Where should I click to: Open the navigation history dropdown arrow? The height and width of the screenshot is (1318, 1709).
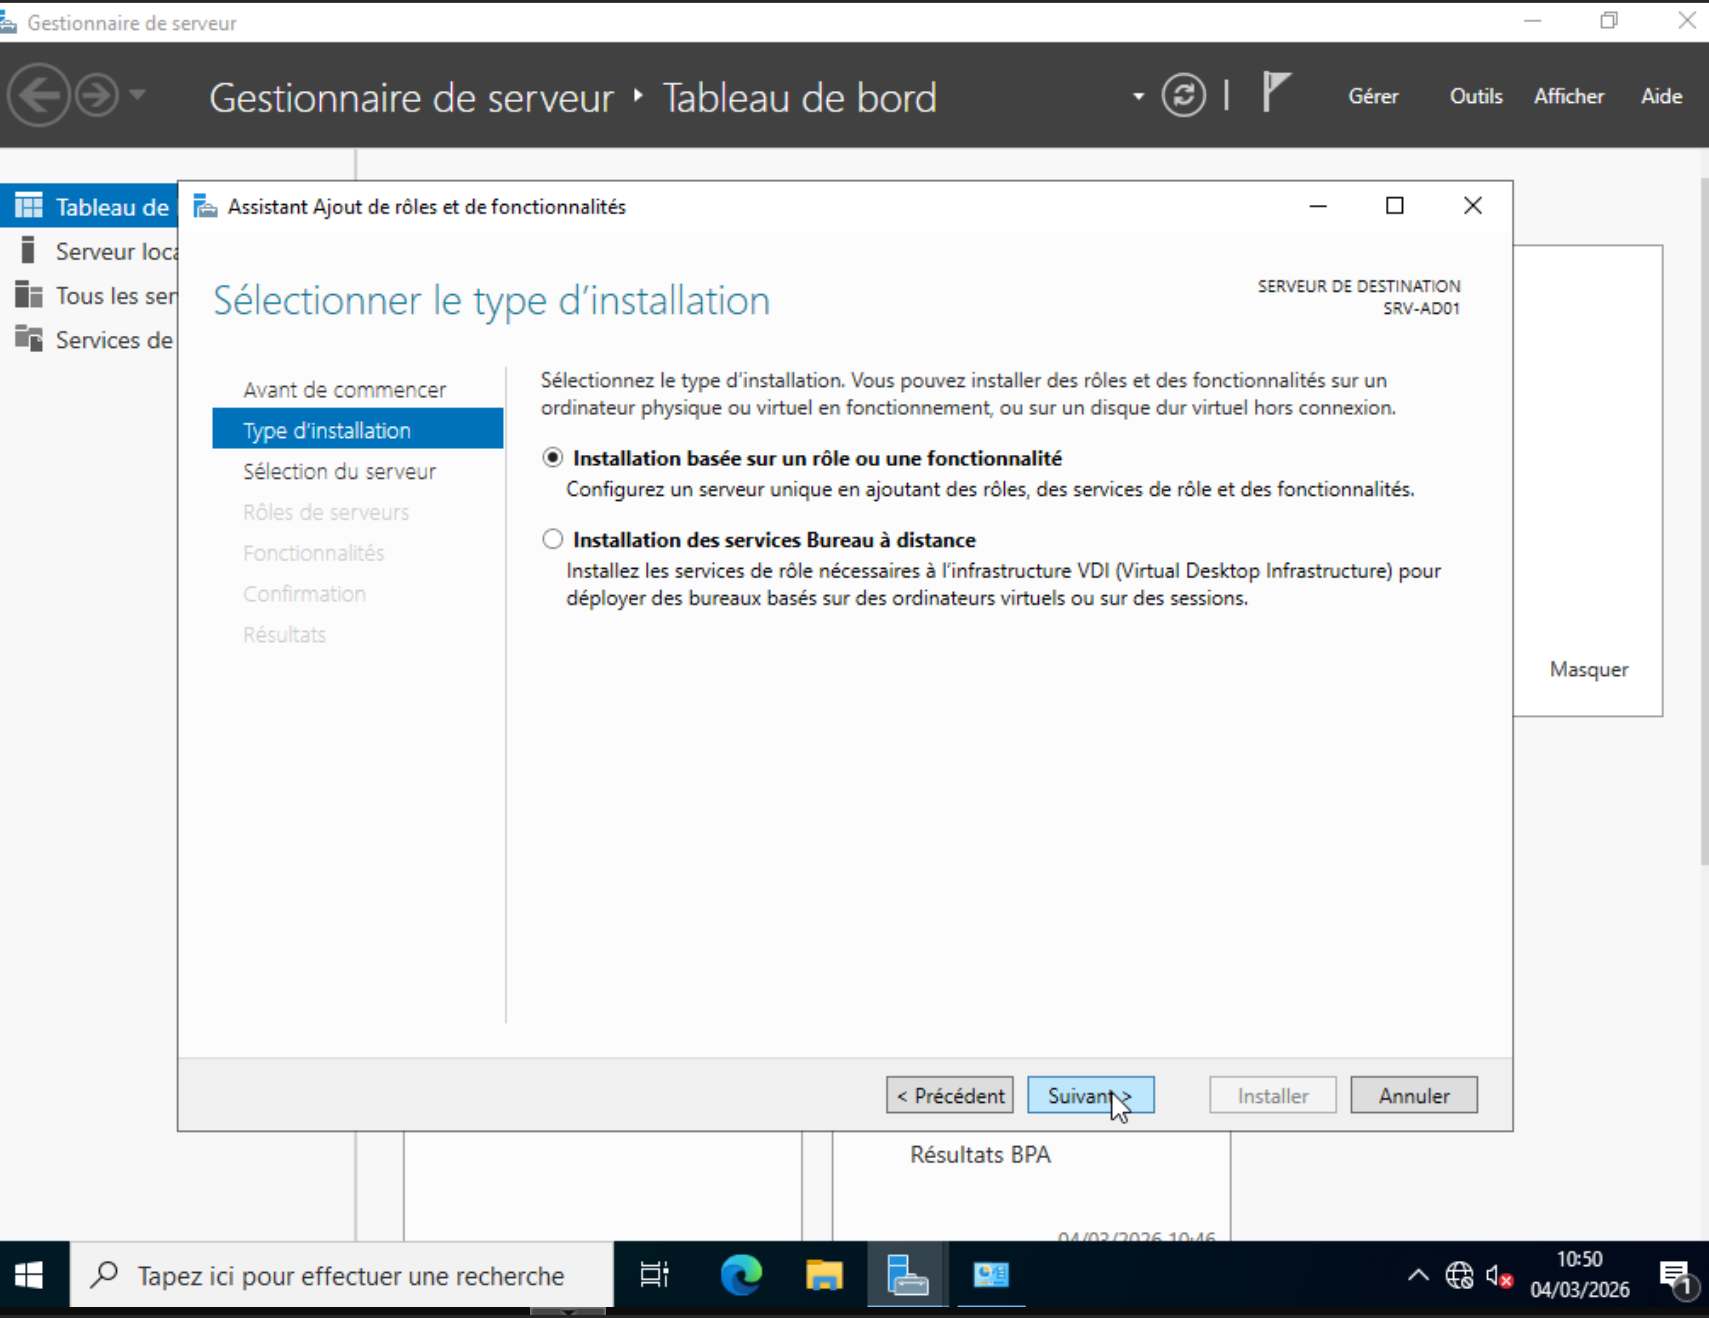[138, 95]
